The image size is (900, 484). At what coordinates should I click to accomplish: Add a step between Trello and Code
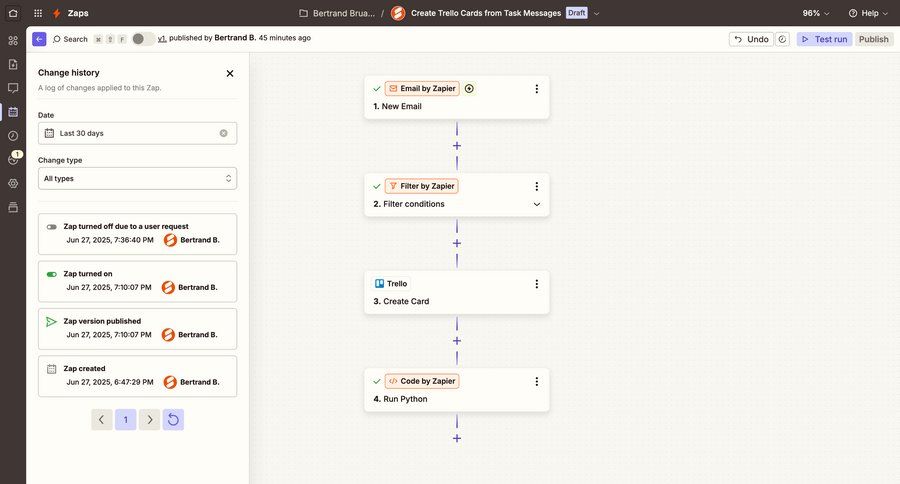click(x=457, y=341)
